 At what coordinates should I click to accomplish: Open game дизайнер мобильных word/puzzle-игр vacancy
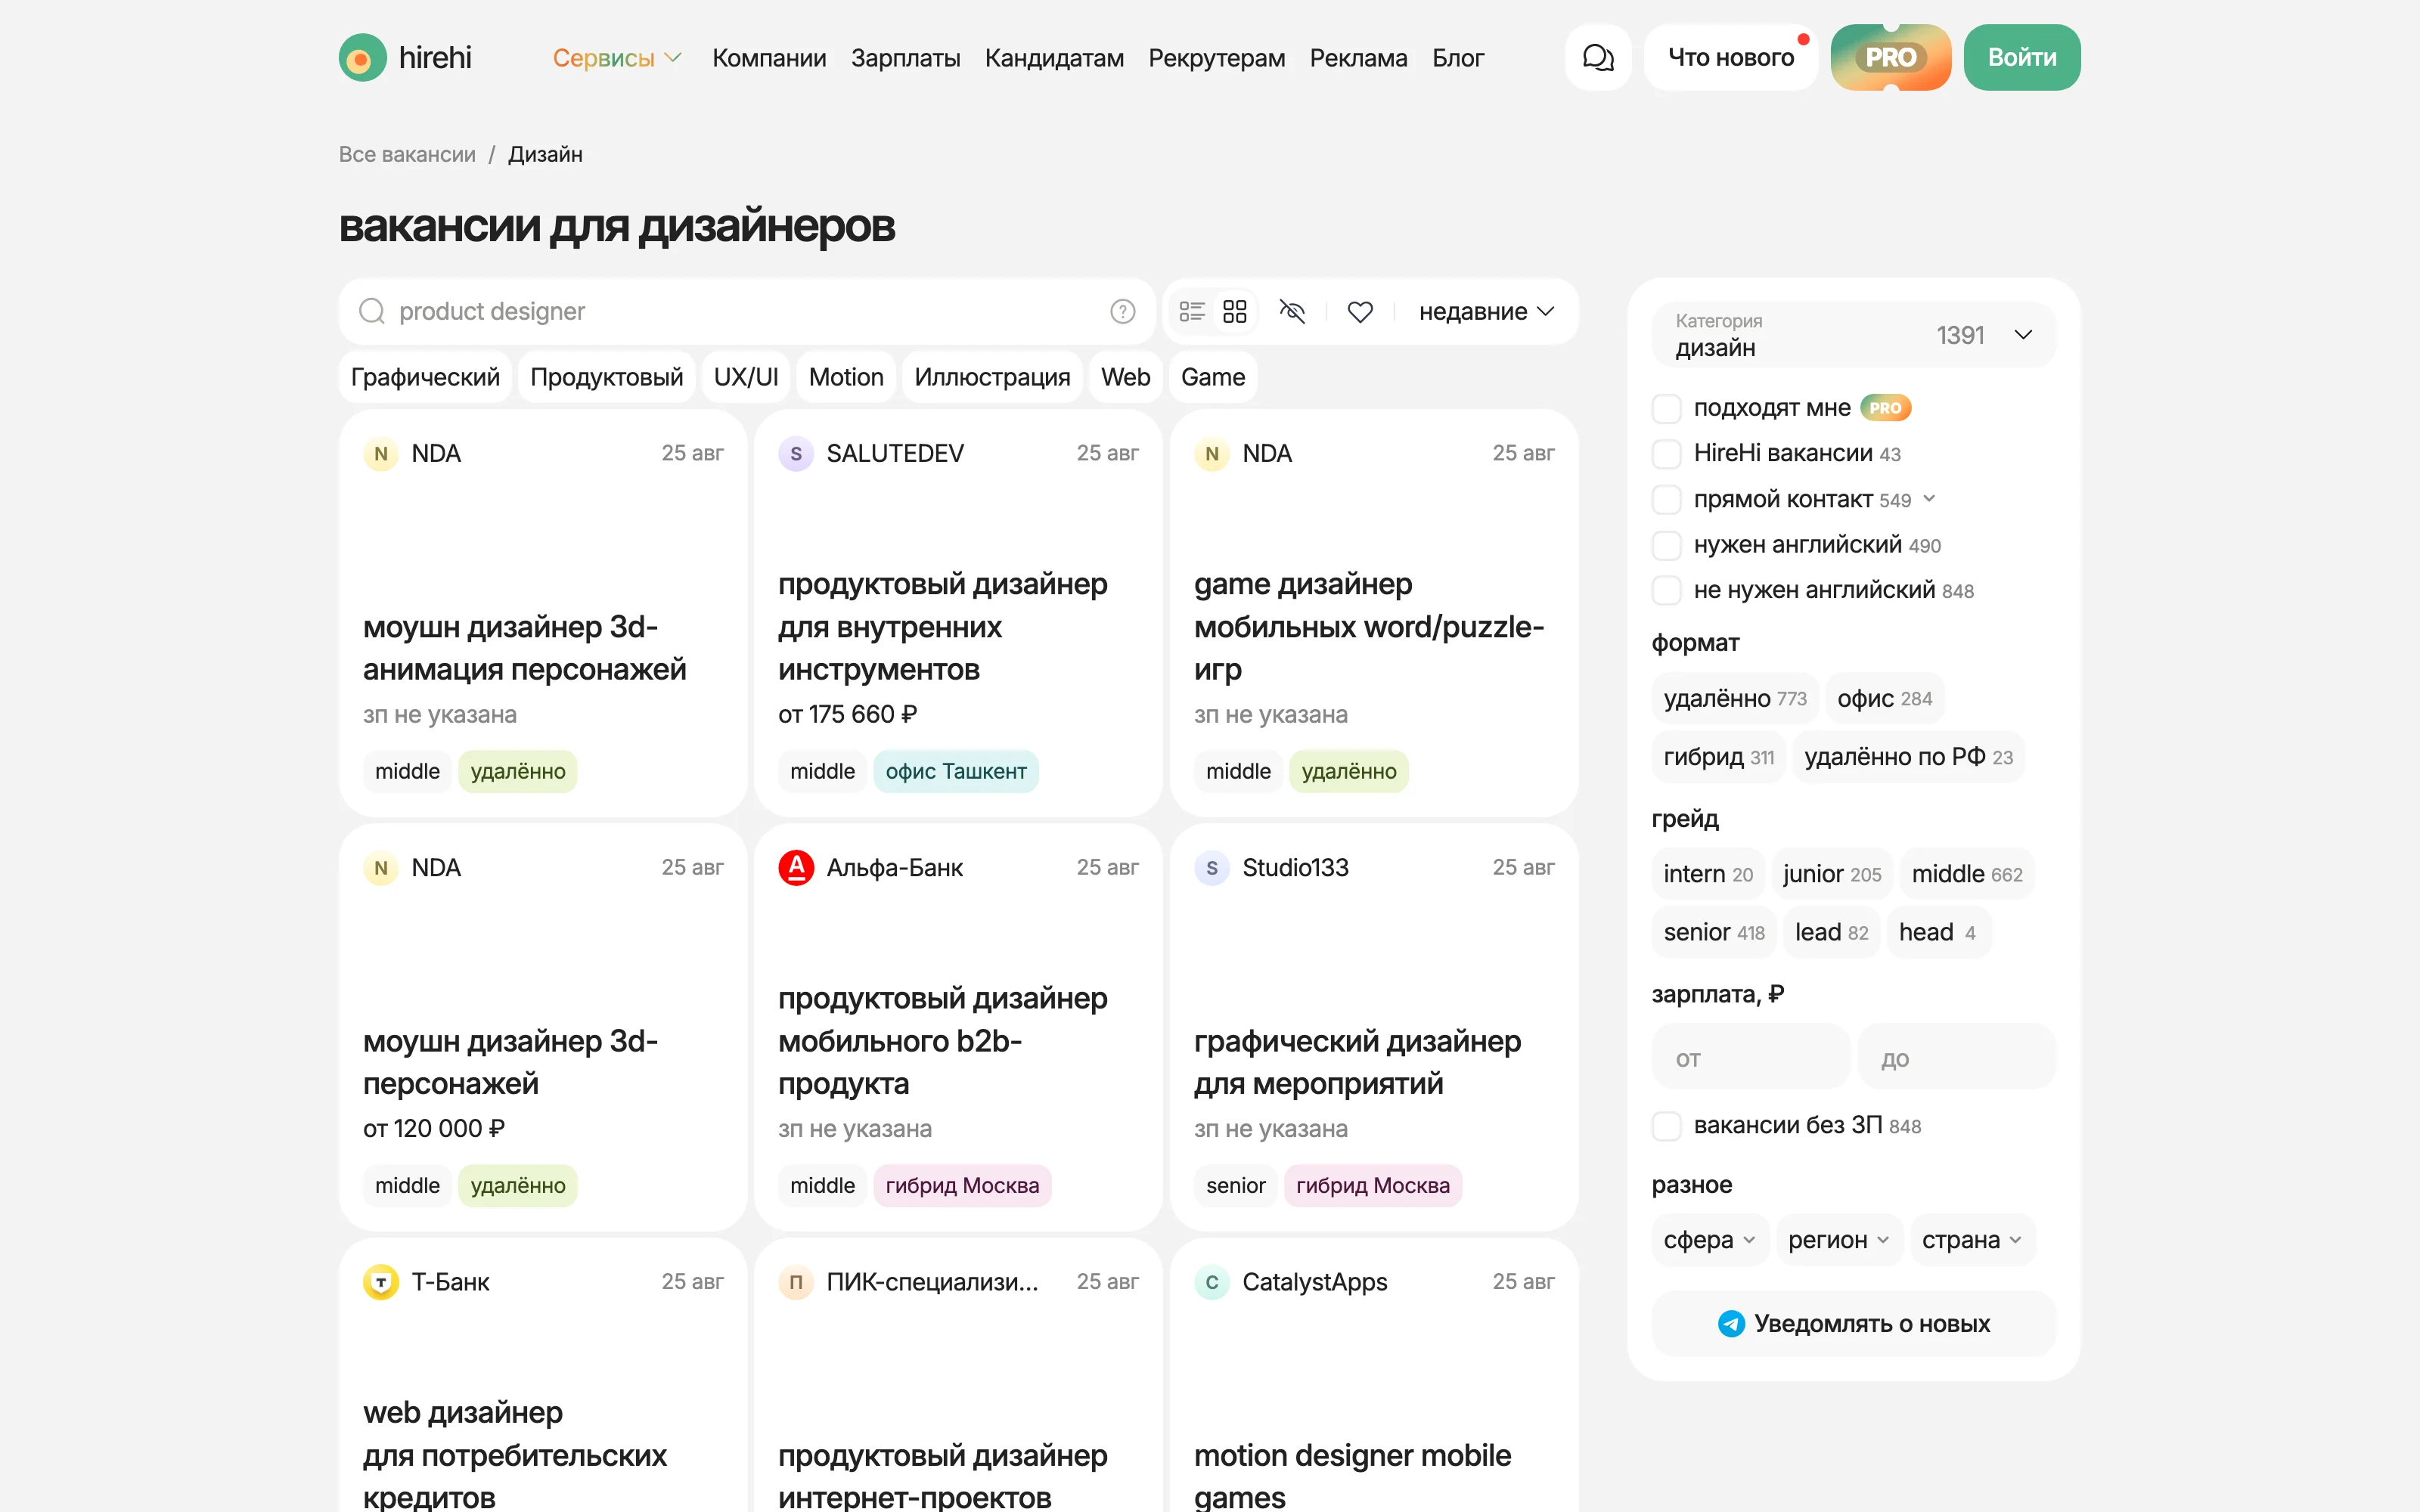(1373, 613)
